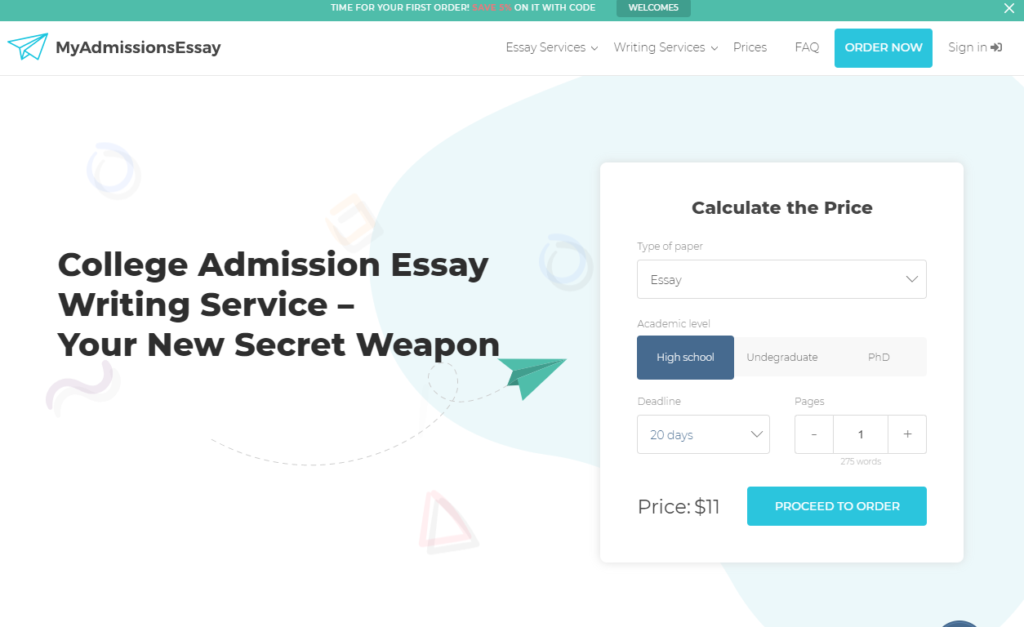This screenshot has width=1024, height=627.
Task: Click the ORDER NOW button
Action: tap(883, 48)
